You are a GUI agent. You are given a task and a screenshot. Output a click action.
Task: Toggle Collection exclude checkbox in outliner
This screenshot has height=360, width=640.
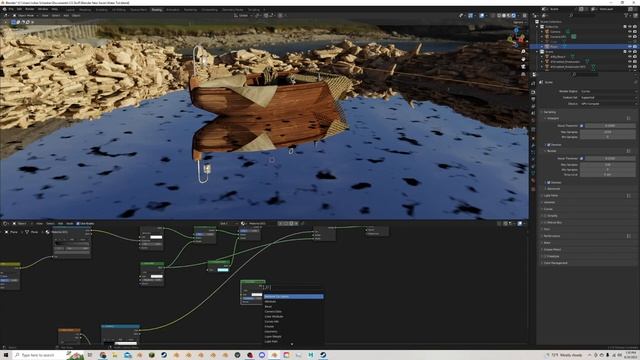coord(624,27)
